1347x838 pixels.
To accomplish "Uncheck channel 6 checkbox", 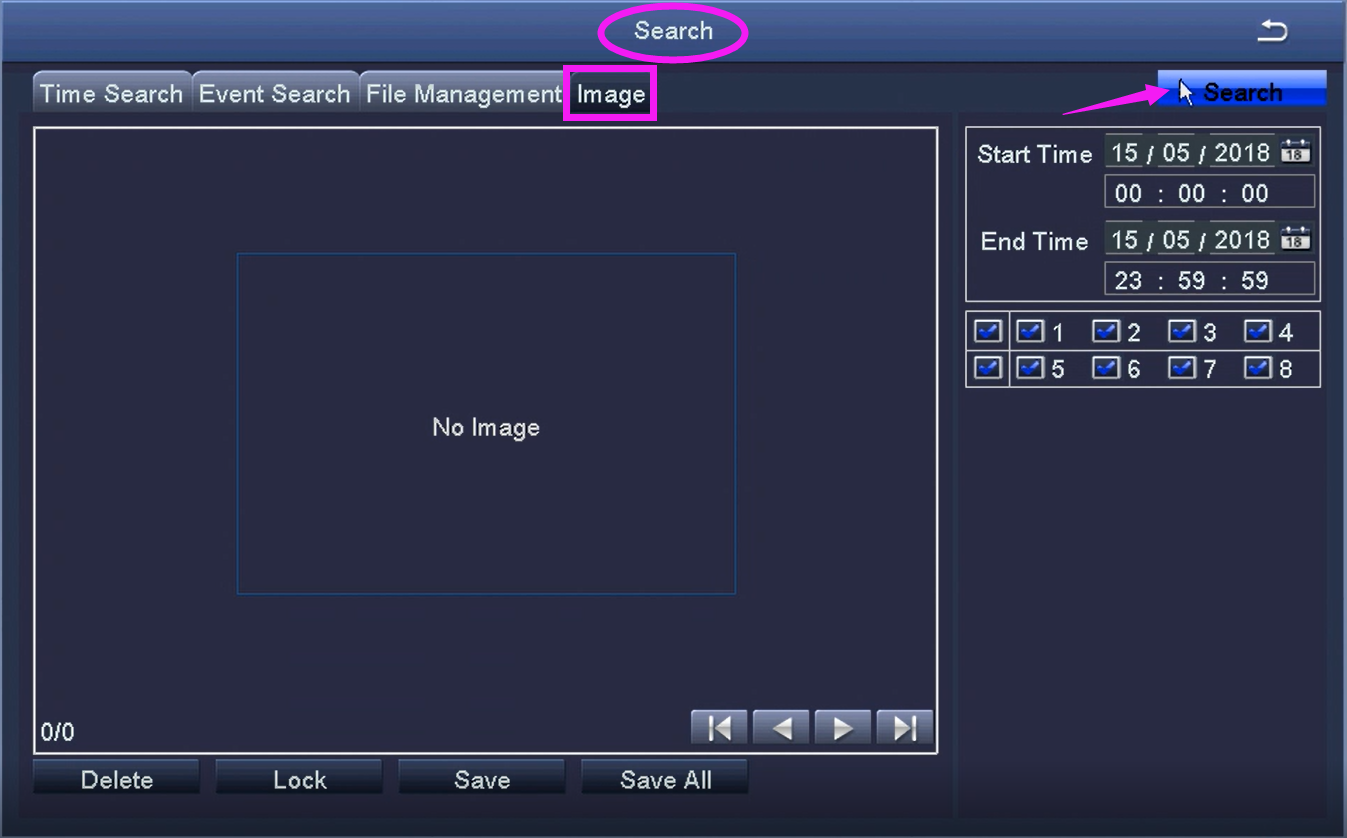I will coord(1106,368).
